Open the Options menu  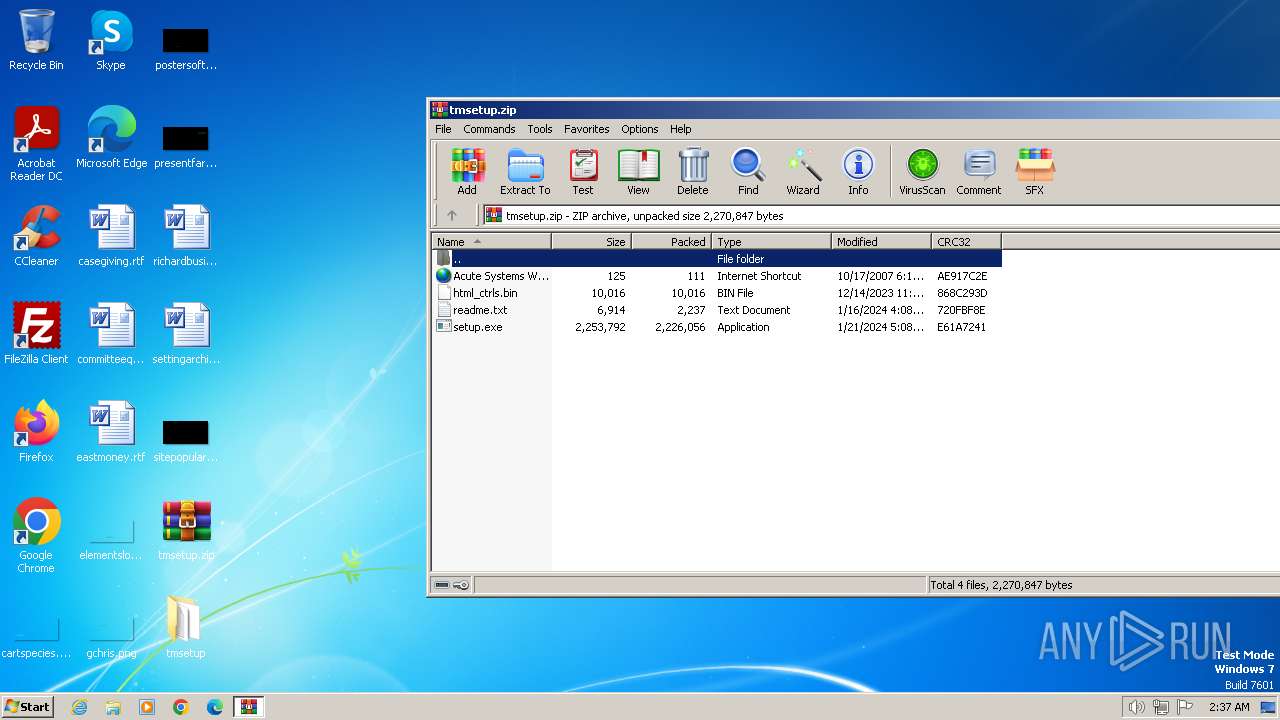(x=640, y=129)
